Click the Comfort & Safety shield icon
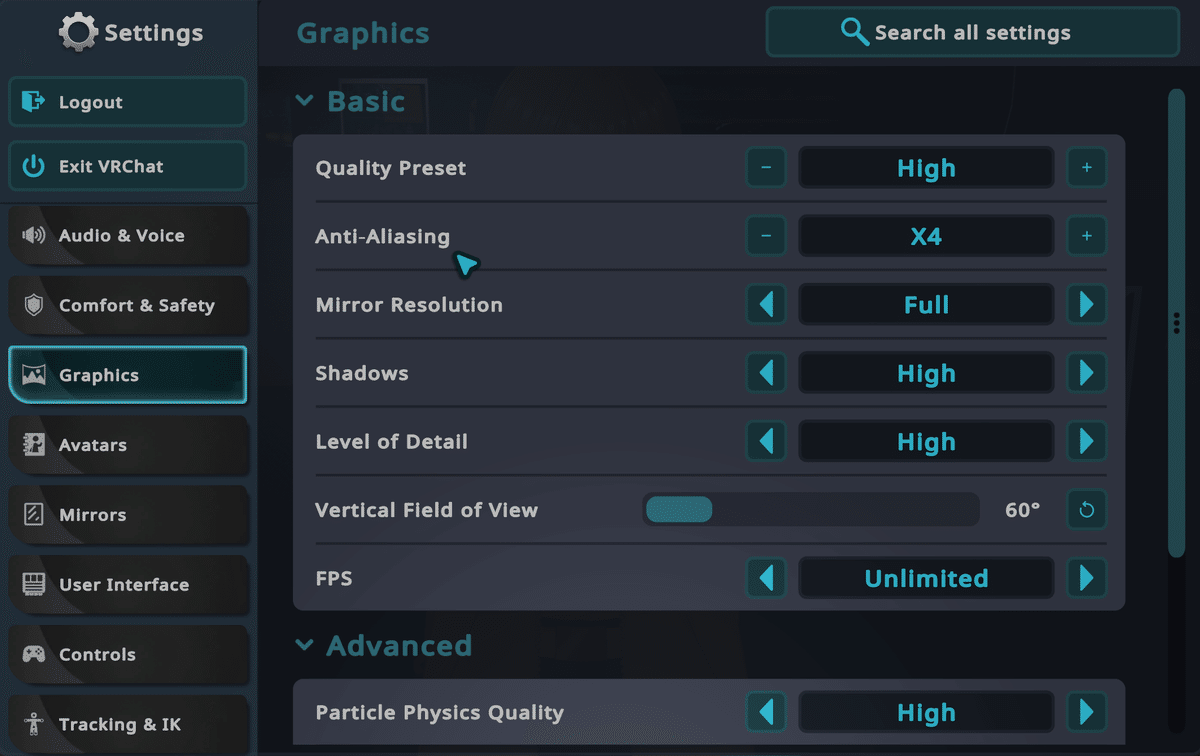The width and height of the screenshot is (1200, 756). 33,306
